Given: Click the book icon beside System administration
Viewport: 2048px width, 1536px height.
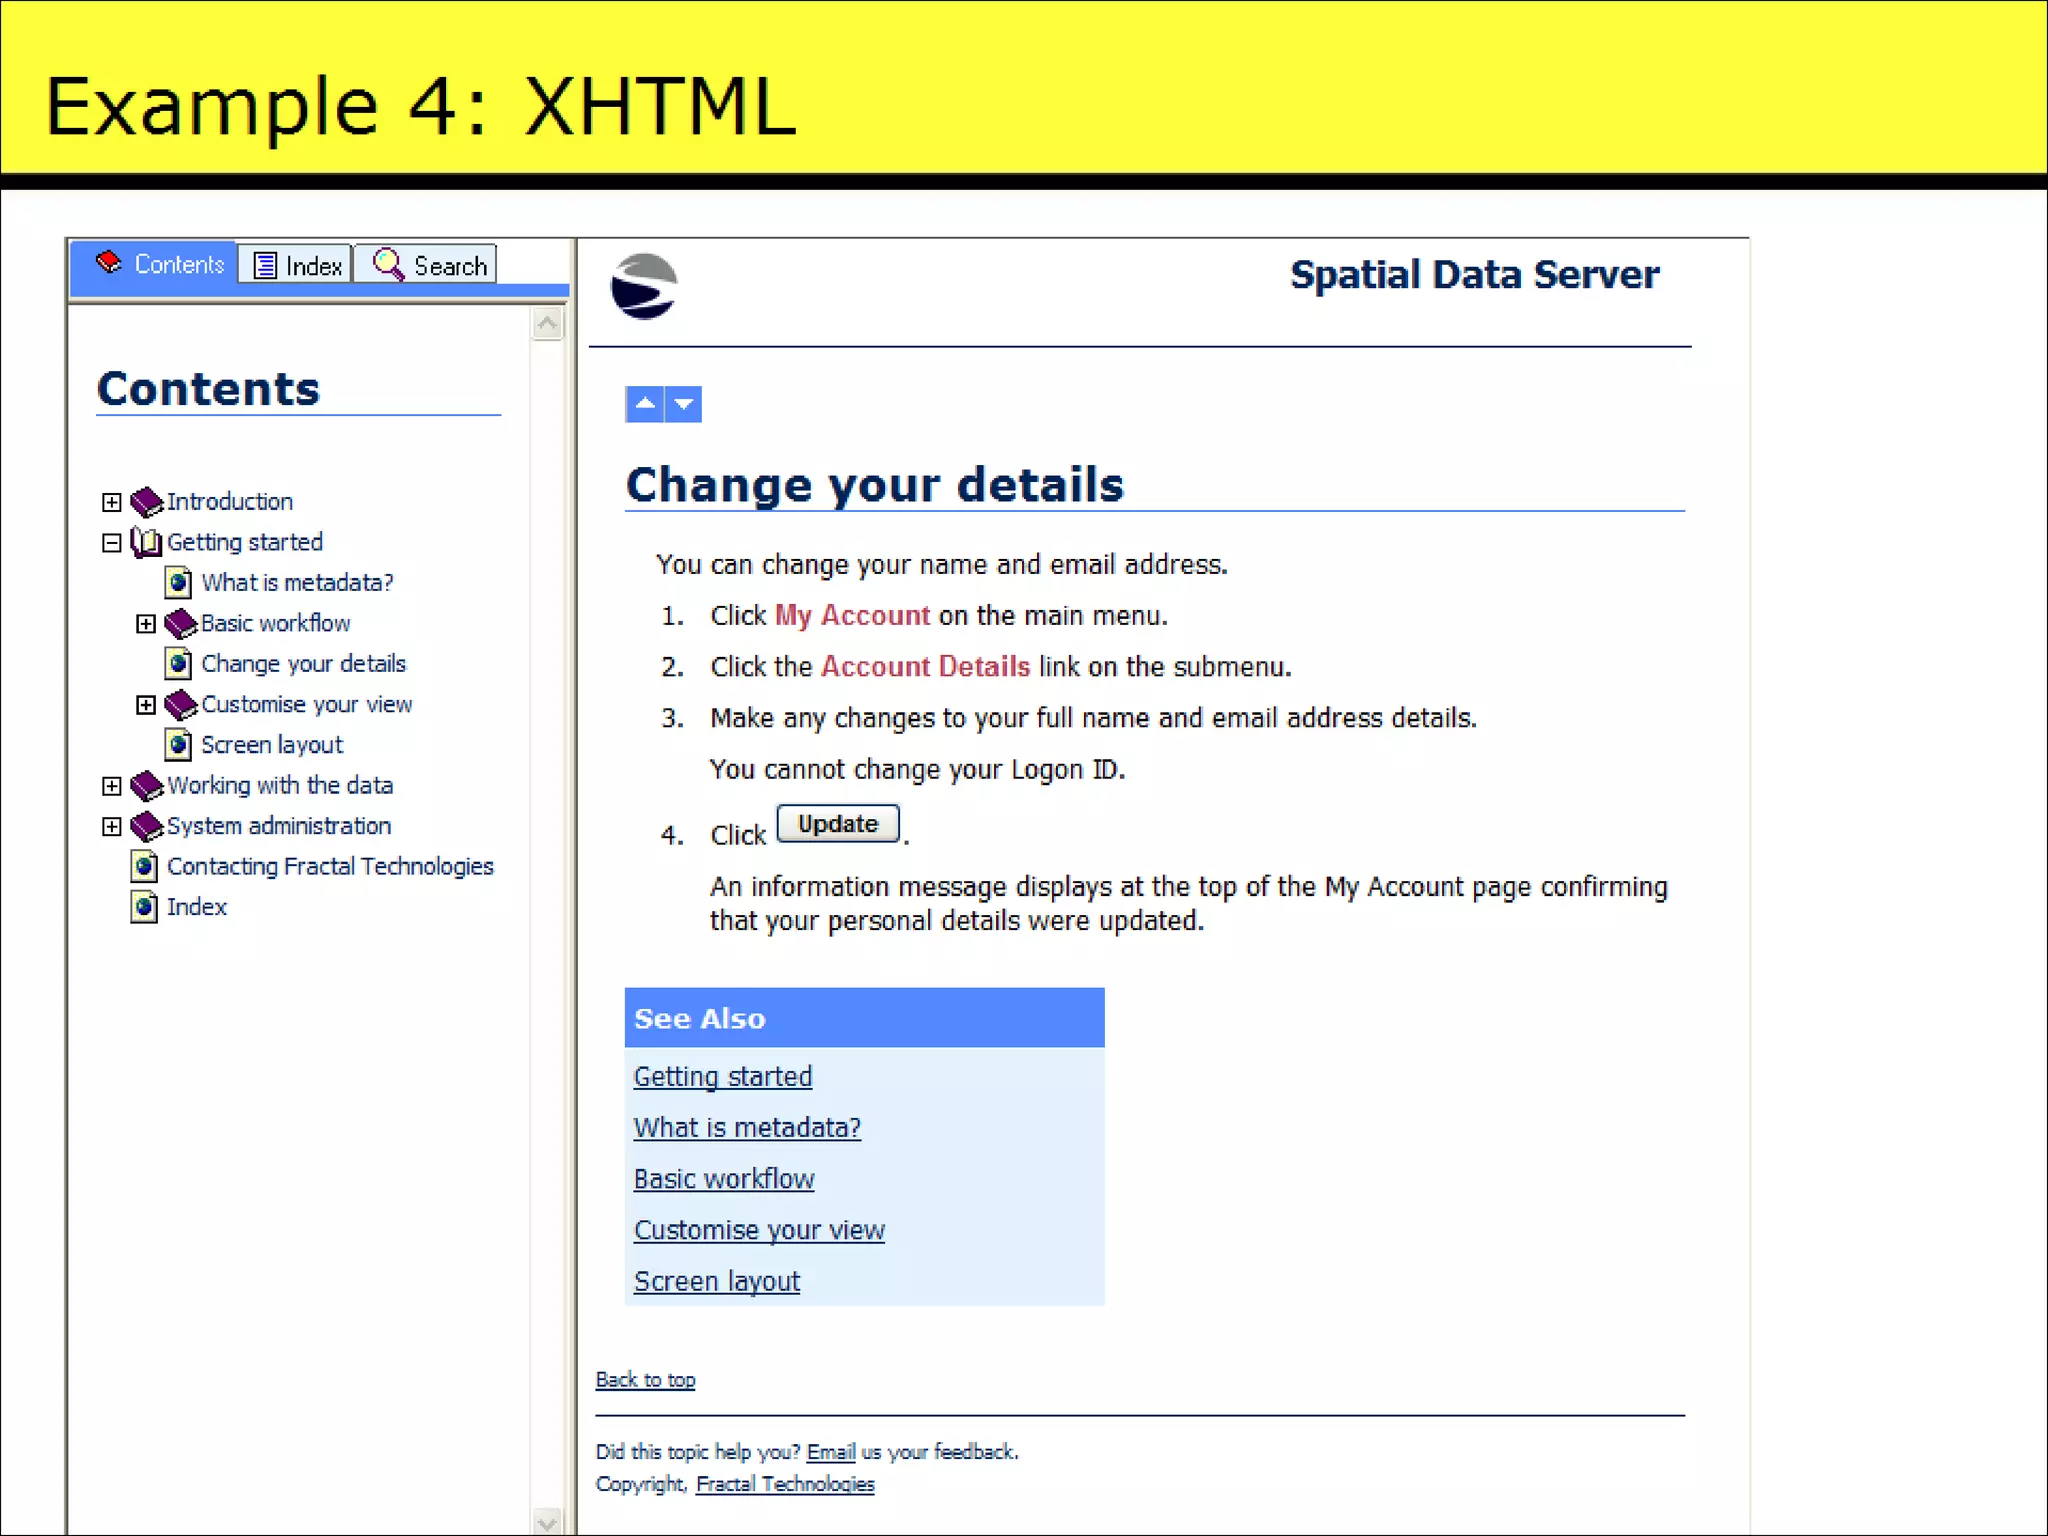Looking at the screenshot, I should point(146,826).
